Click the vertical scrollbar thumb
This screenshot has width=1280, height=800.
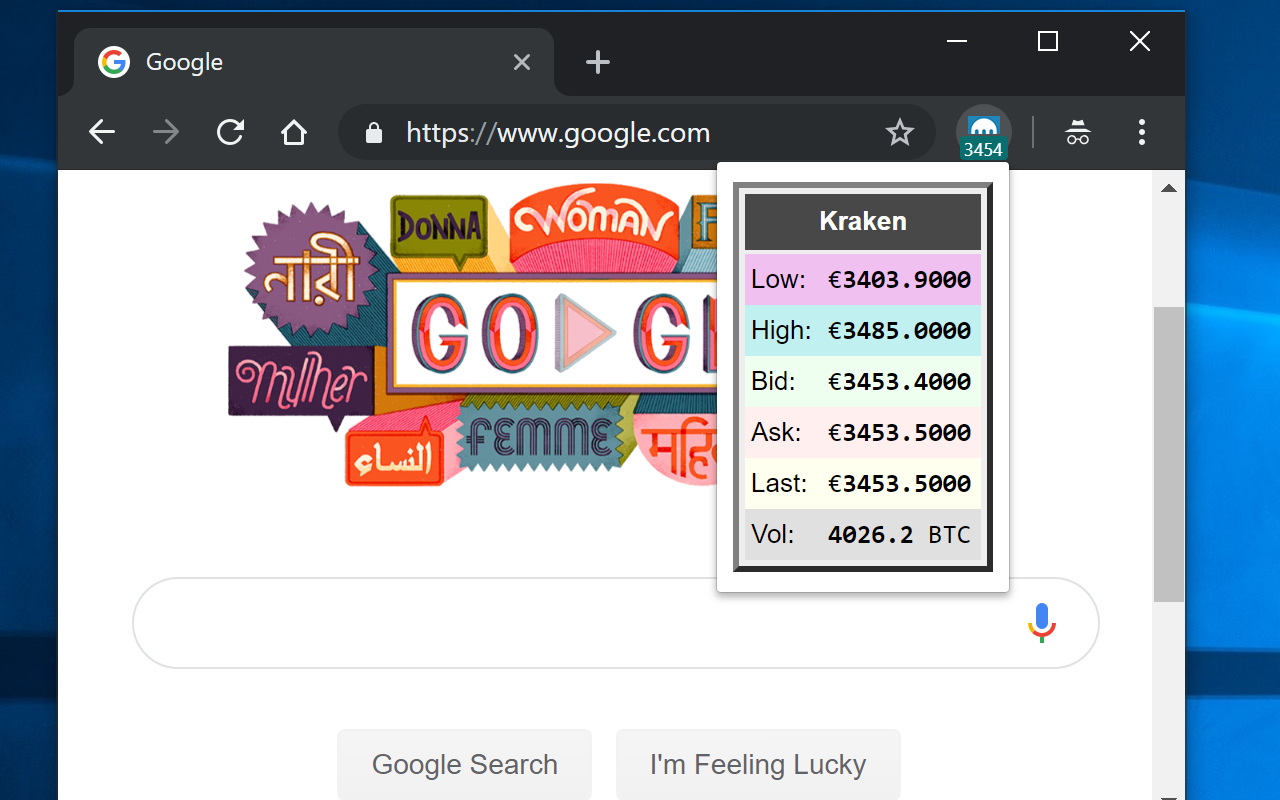[1168, 454]
